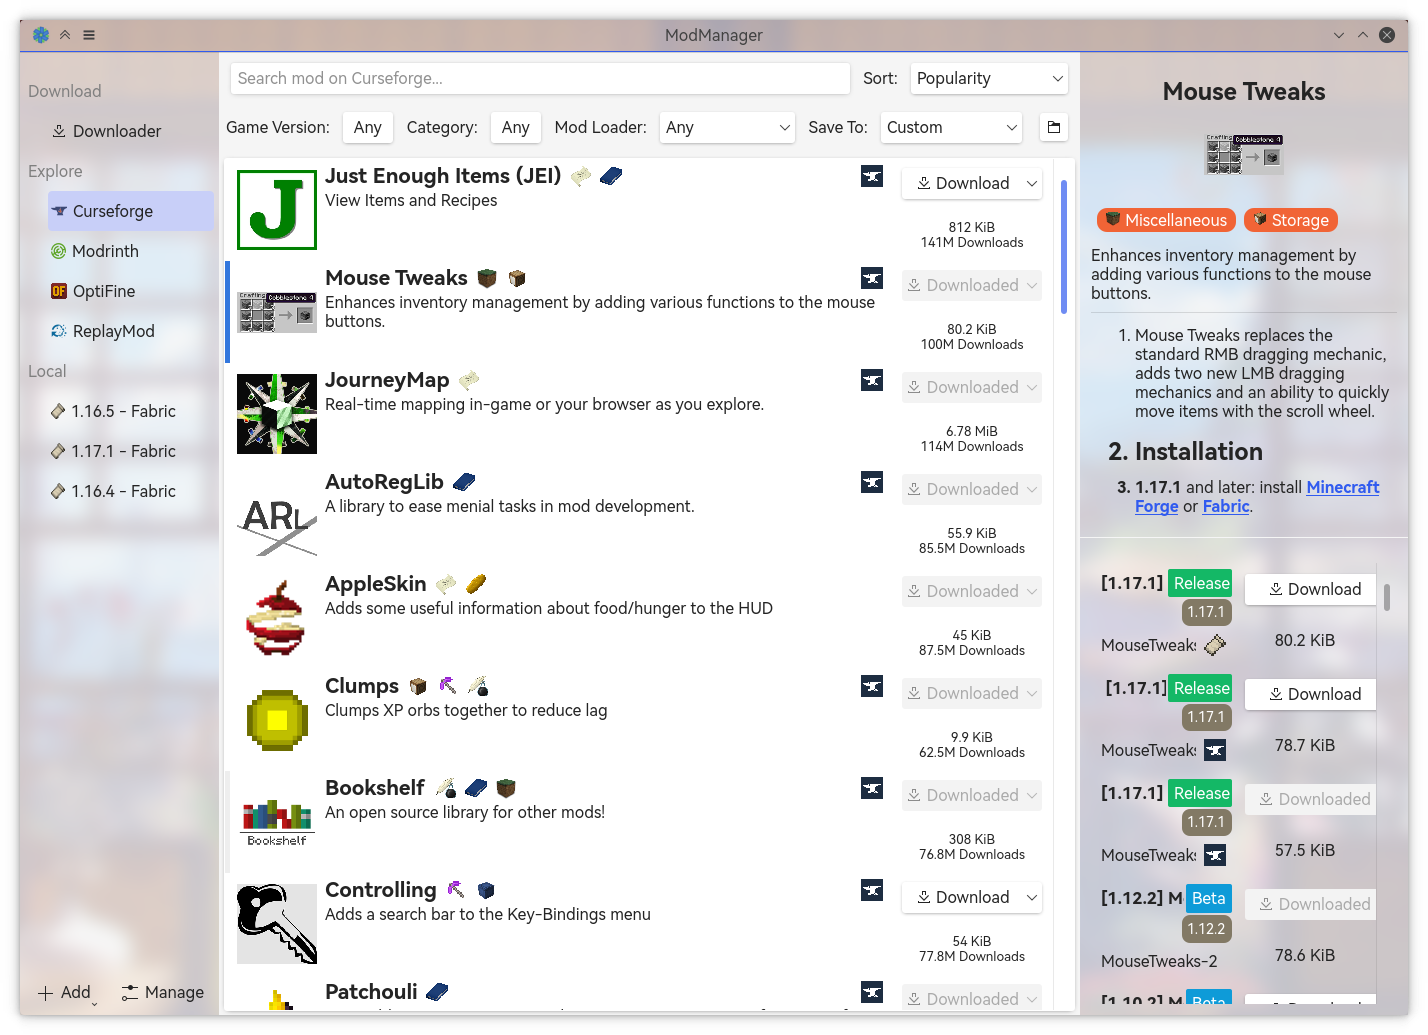Expand the Clumps Downloaded arrow

pyautogui.click(x=1031, y=693)
